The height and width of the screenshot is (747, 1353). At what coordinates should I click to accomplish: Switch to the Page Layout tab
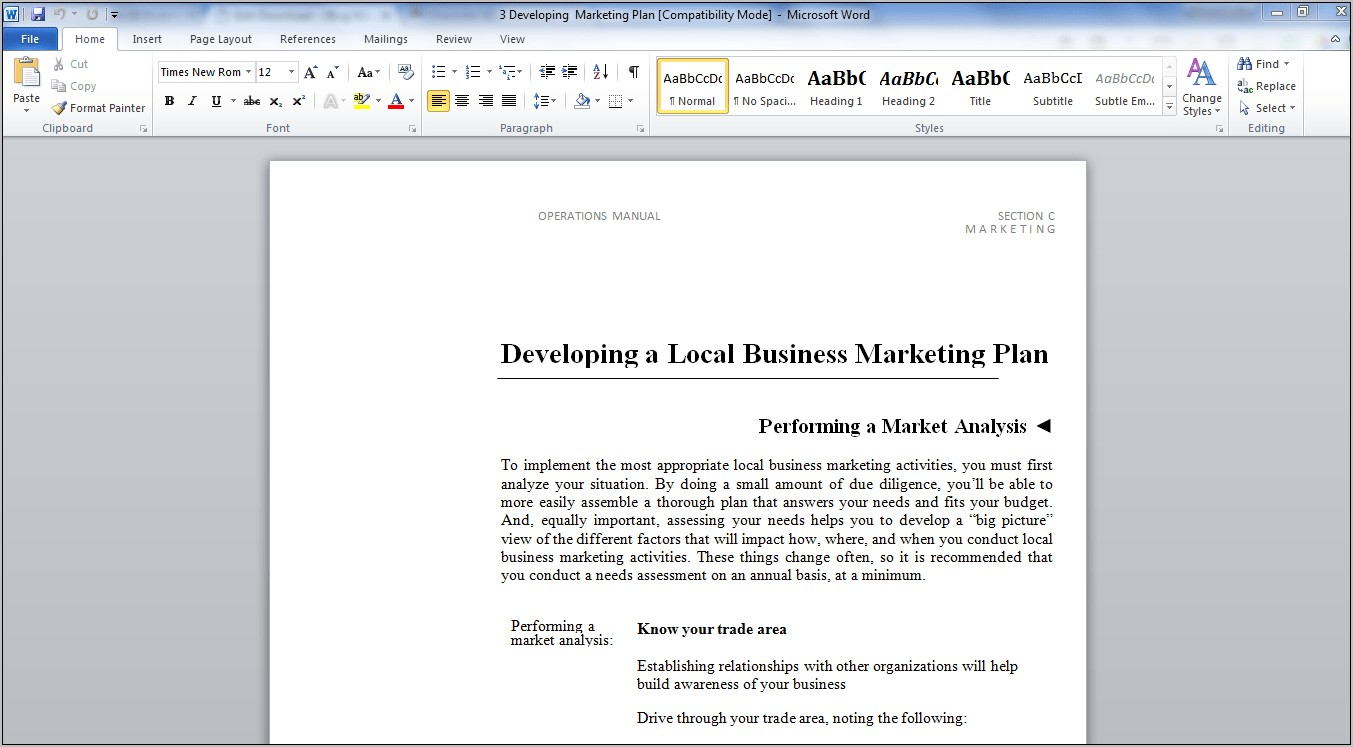click(221, 39)
